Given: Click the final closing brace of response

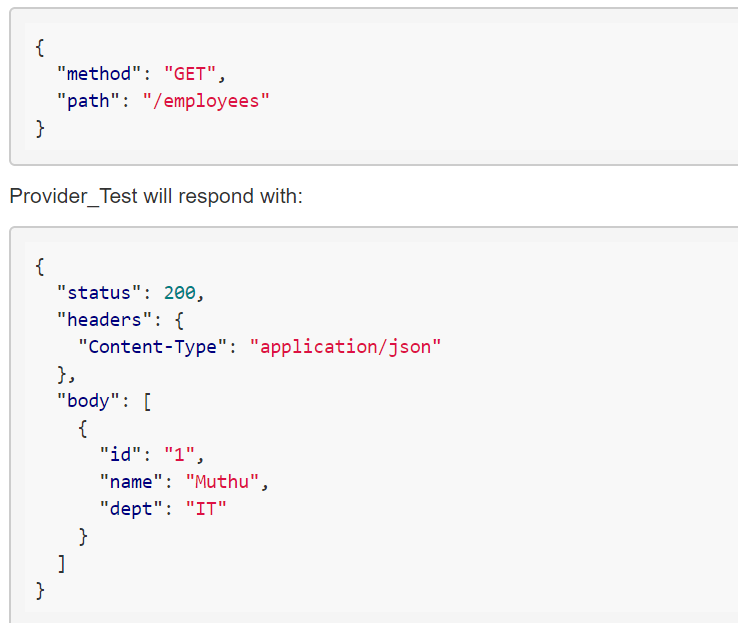Looking at the screenshot, I should pos(40,591).
